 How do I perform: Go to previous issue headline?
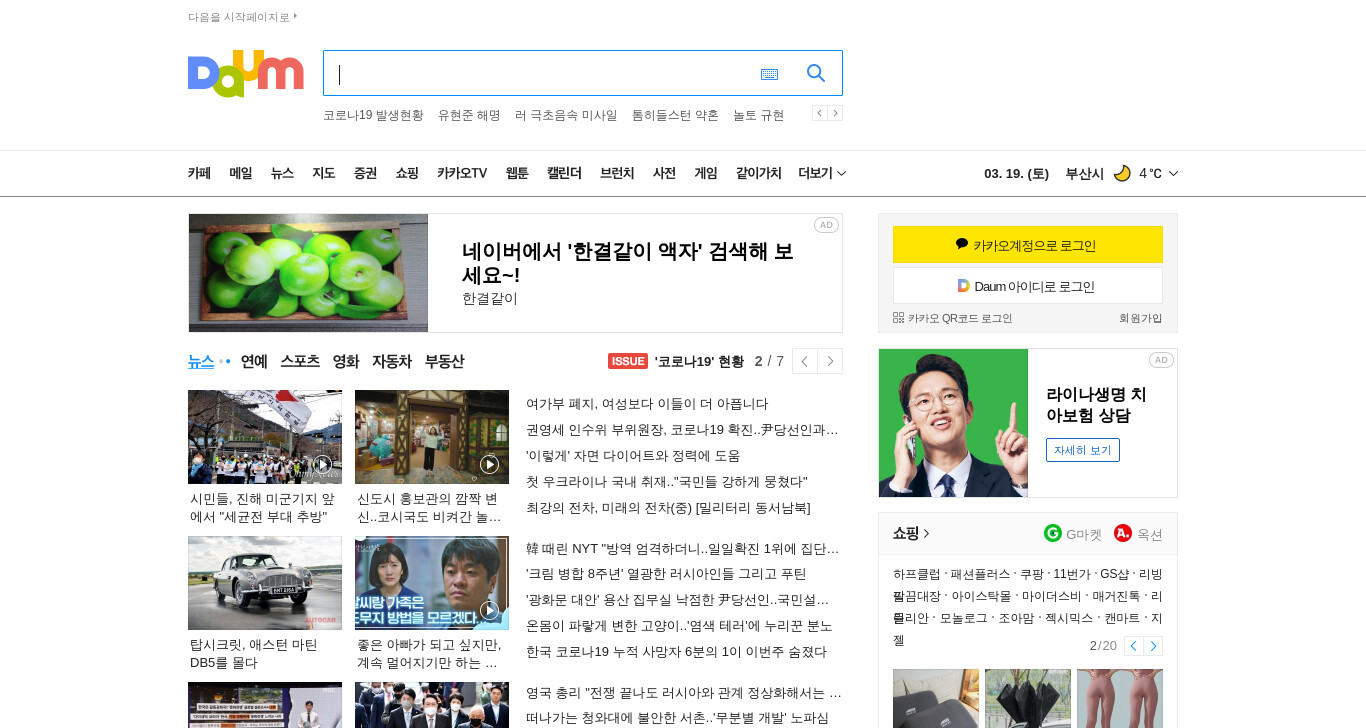(x=805, y=361)
